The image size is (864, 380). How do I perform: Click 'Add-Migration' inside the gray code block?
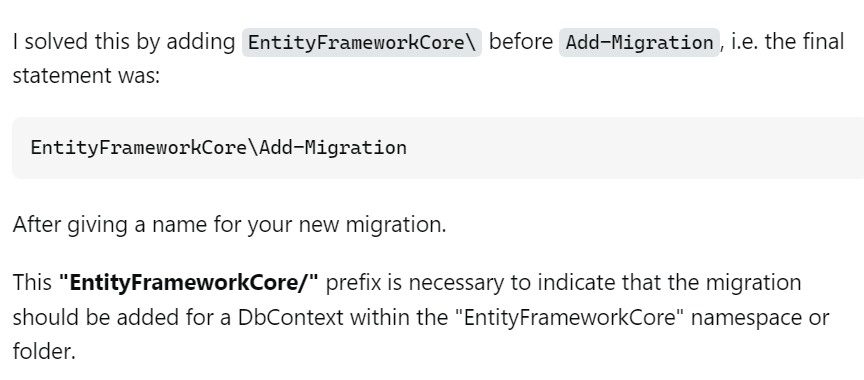[x=333, y=148]
